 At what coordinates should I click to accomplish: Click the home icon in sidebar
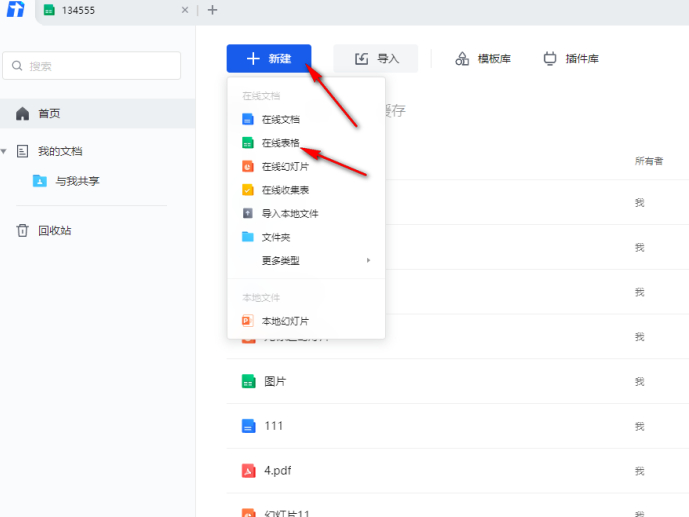point(22,114)
